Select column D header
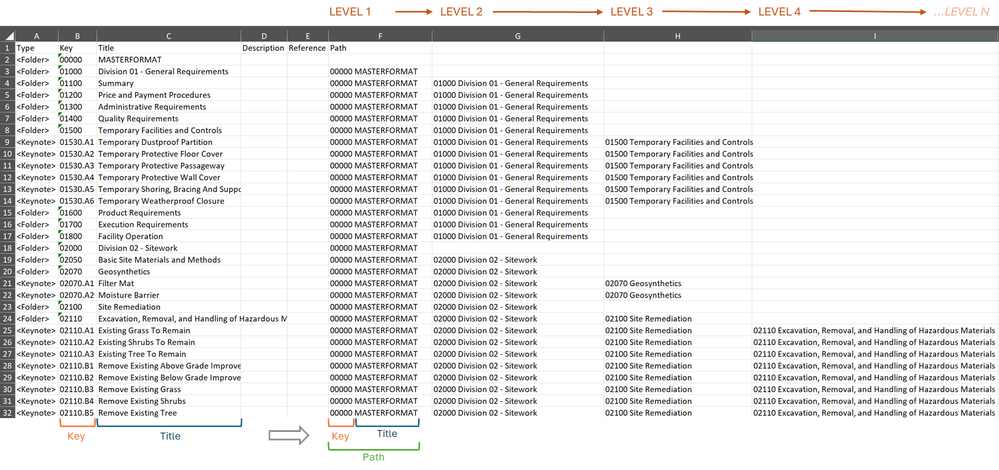This screenshot has height=470, width=999. [x=264, y=36]
